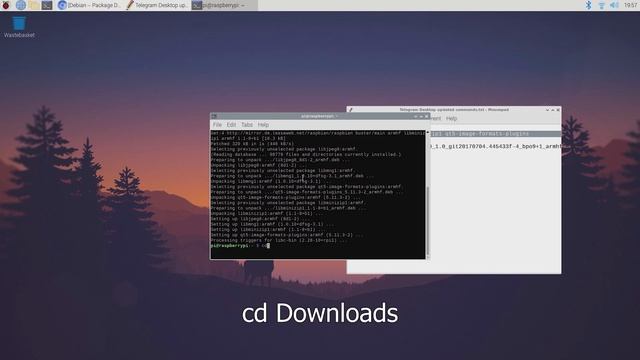
Task: Switch to Telegram Desktop Mousepad taskbar item
Action: point(157,5)
